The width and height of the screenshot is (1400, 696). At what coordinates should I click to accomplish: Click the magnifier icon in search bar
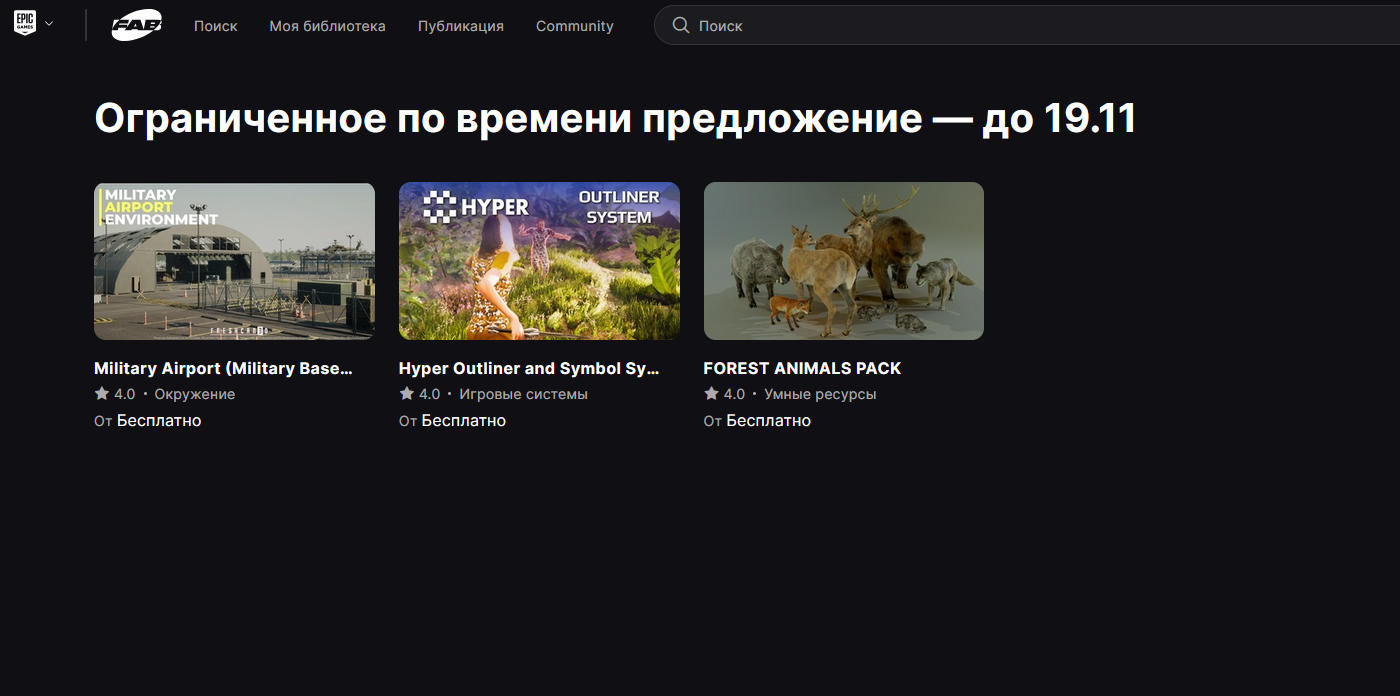[x=681, y=25]
